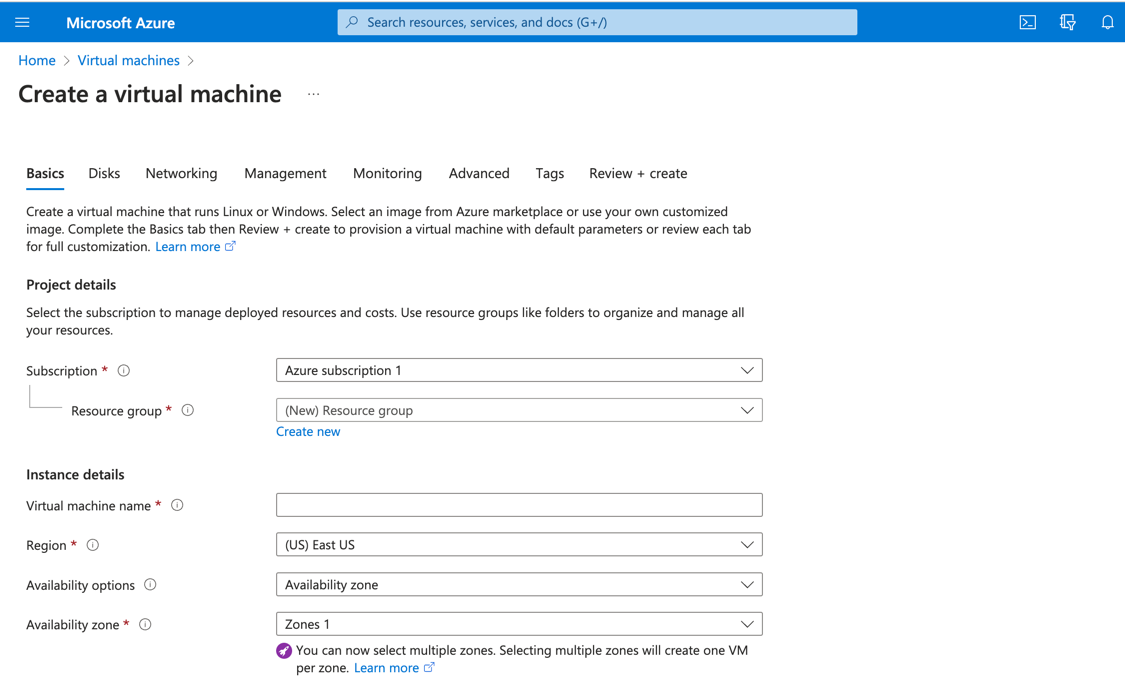Viewport: 1125px width, 687px height.
Task: Open the notifications bell
Action: click(x=1108, y=22)
